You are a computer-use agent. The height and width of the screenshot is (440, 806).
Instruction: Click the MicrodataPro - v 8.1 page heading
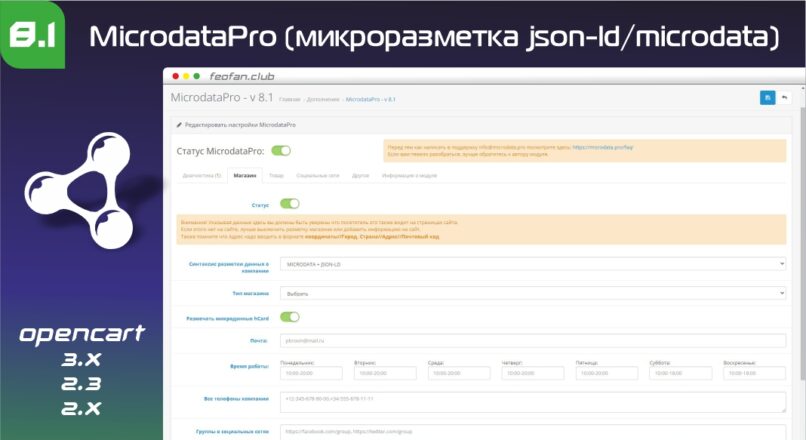point(222,97)
